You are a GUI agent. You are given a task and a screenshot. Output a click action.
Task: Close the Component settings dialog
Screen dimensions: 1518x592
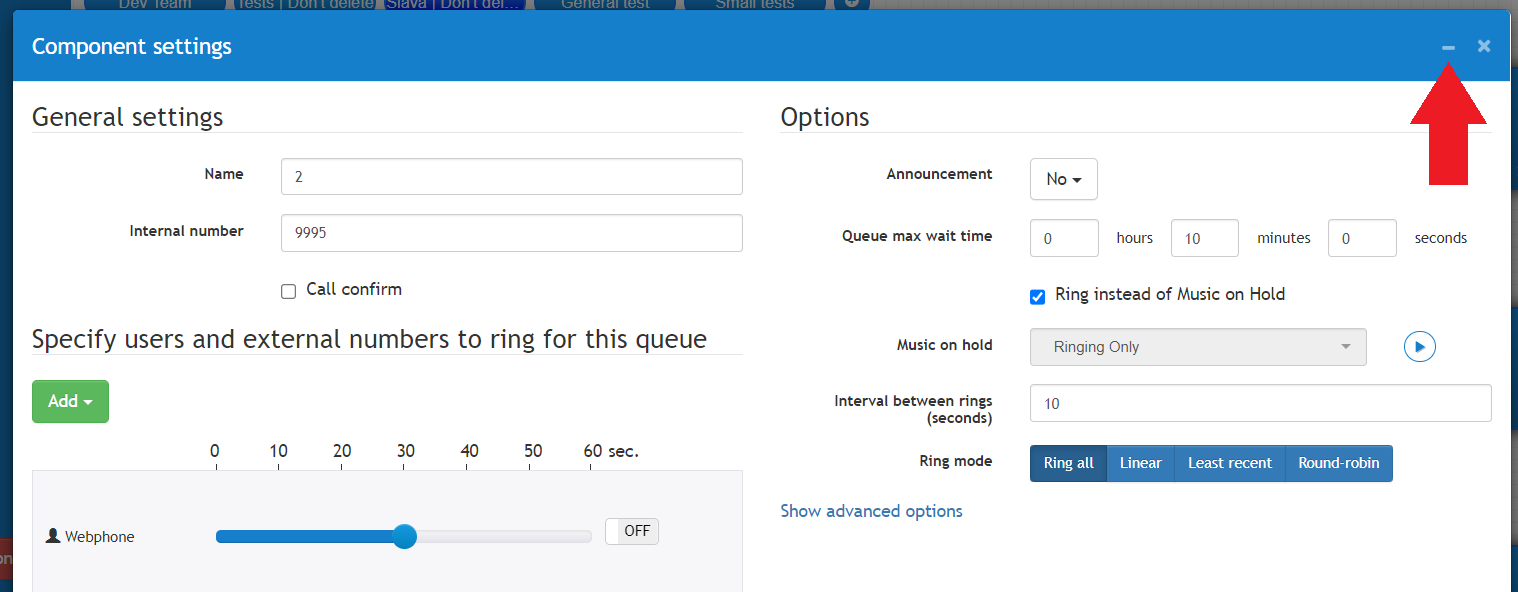coord(1484,46)
